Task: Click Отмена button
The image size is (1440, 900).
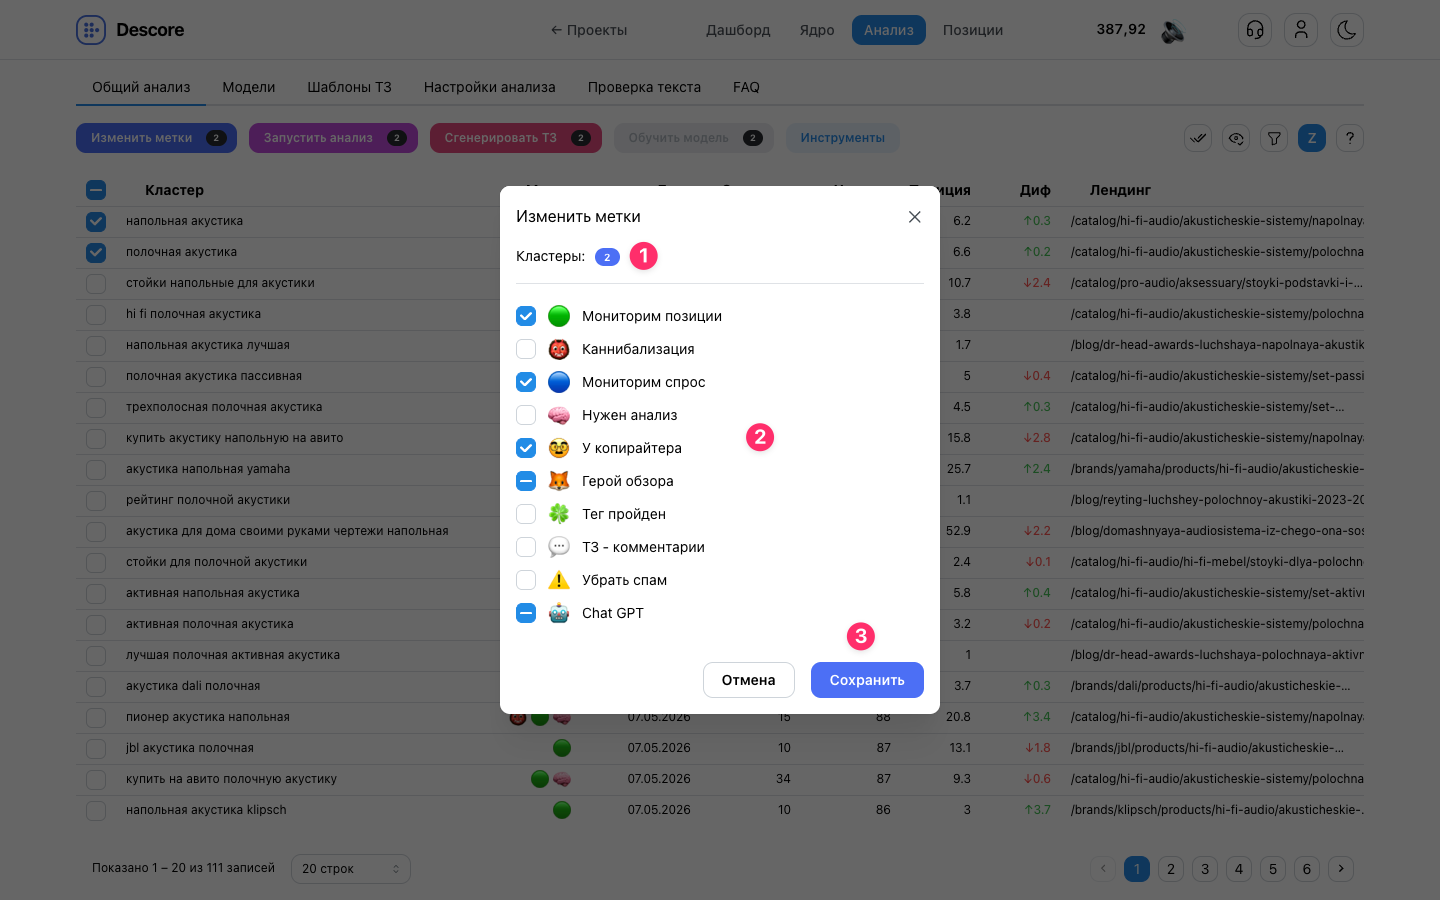Action: [748, 680]
